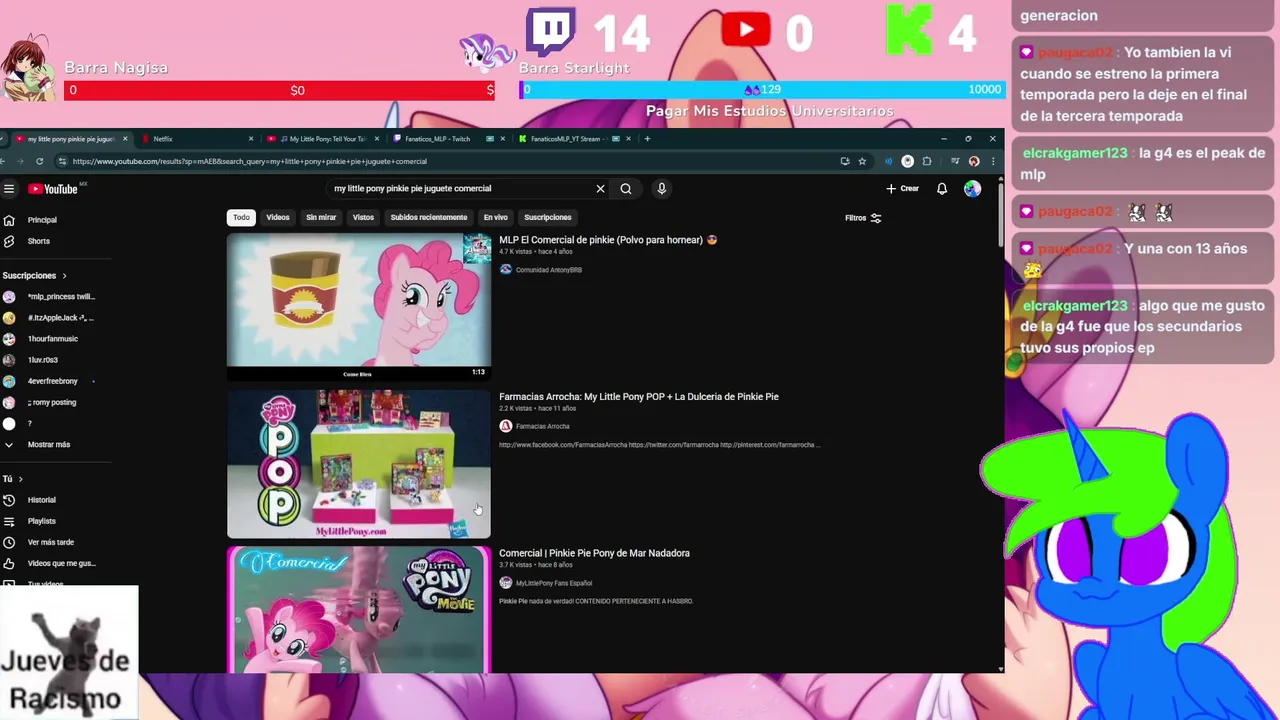
Task: Select the Vistos filter chip
Action: point(363,218)
